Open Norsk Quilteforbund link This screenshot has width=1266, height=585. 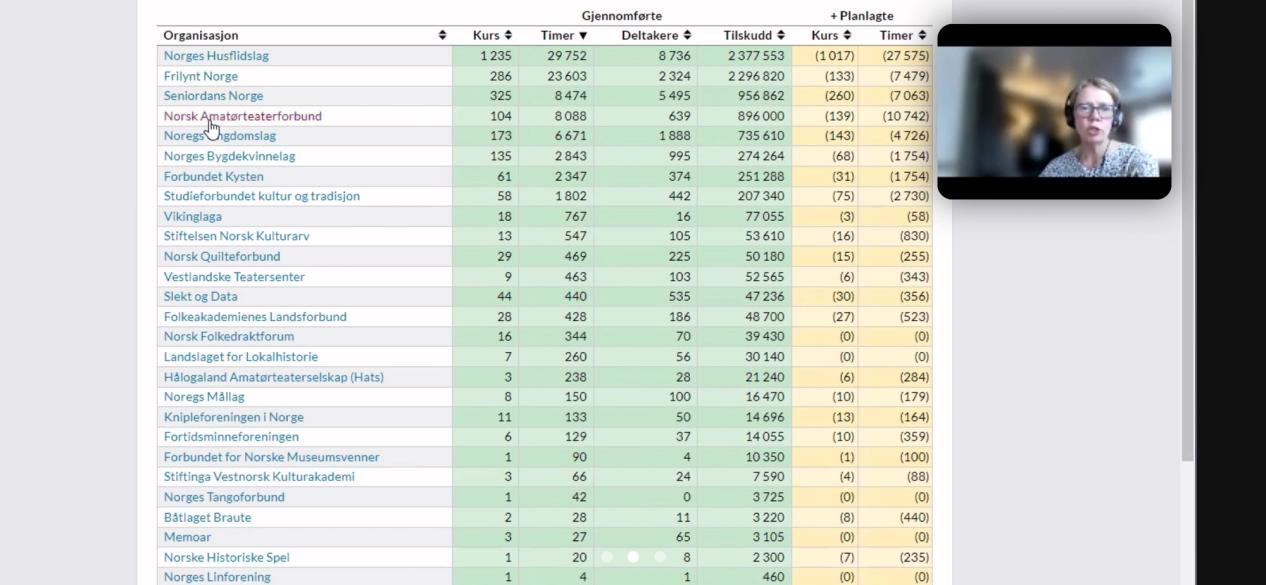222,256
